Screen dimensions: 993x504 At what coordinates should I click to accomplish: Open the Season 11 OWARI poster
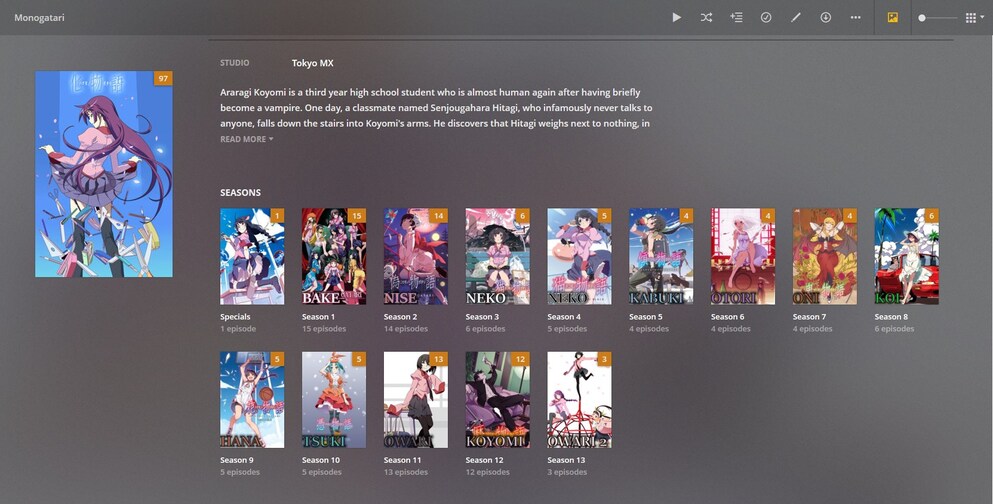coord(415,400)
